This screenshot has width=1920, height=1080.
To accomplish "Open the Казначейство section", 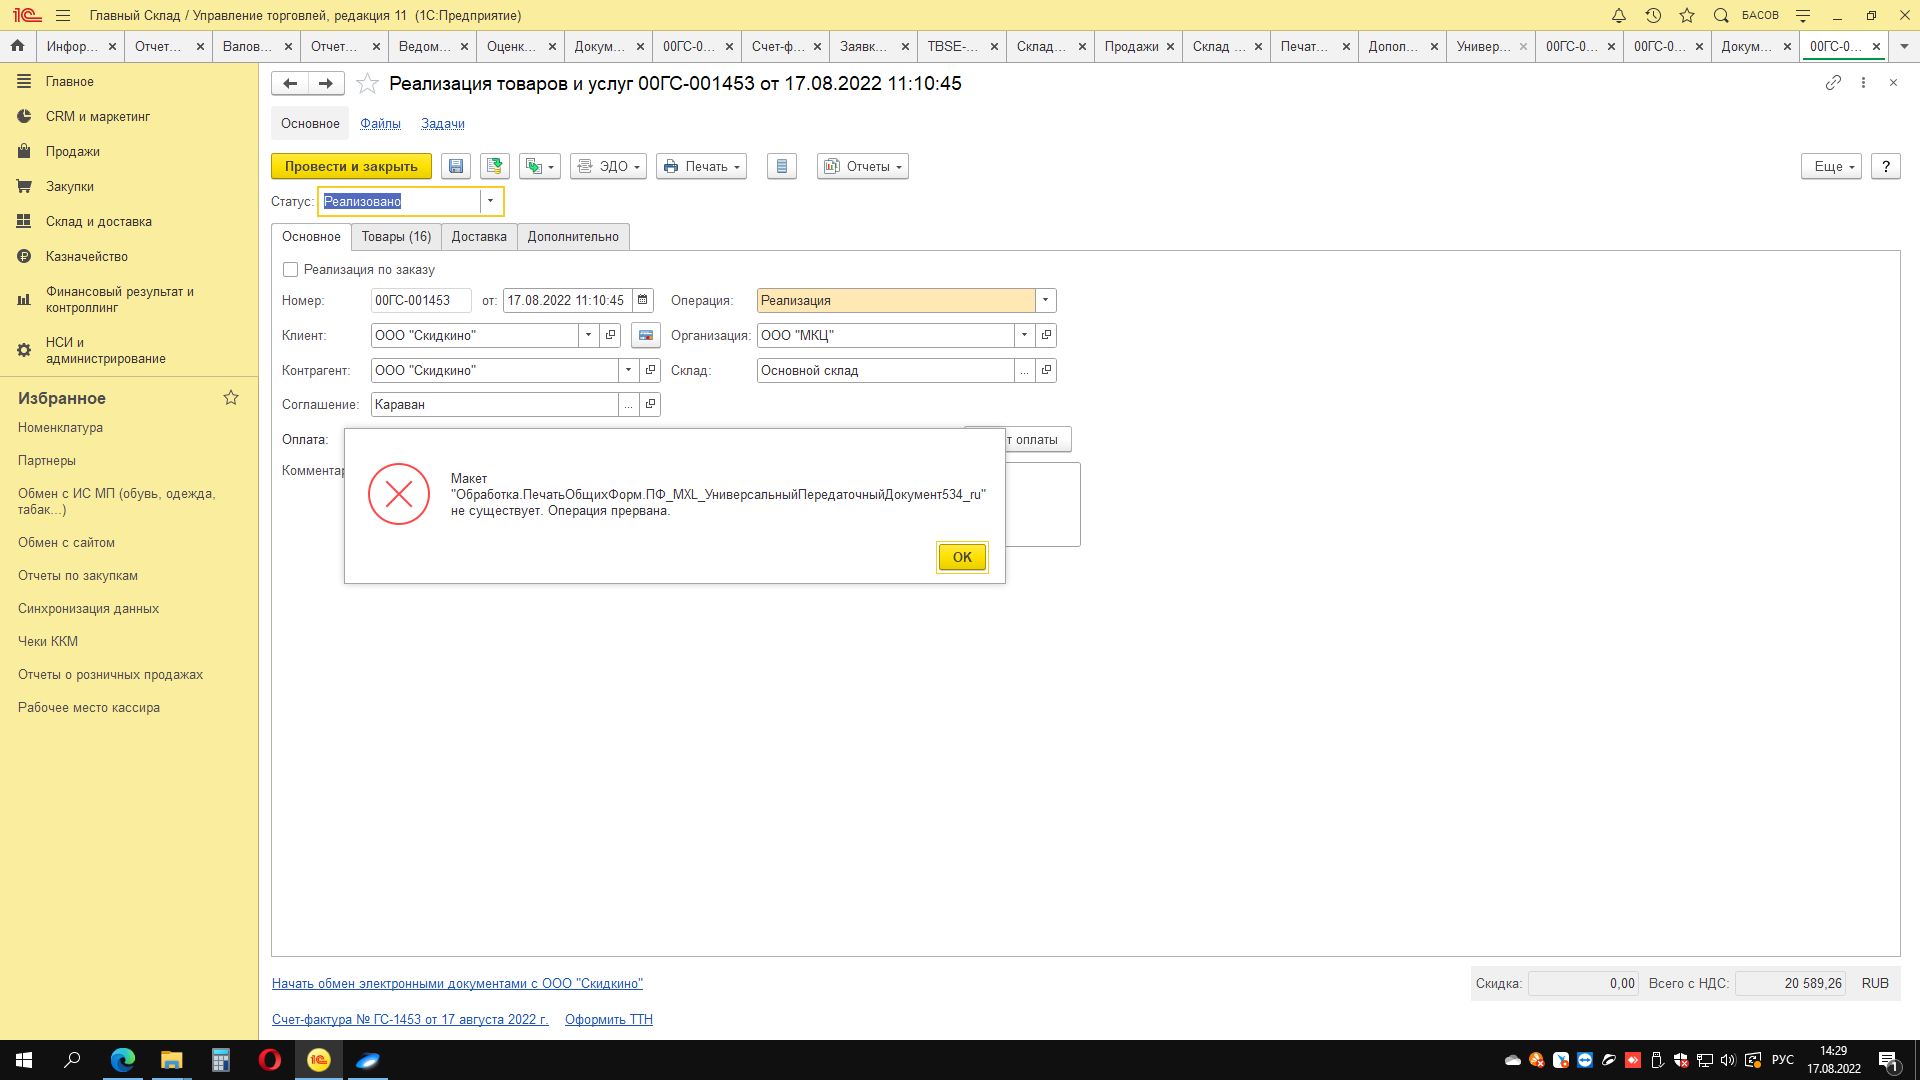I will [86, 256].
